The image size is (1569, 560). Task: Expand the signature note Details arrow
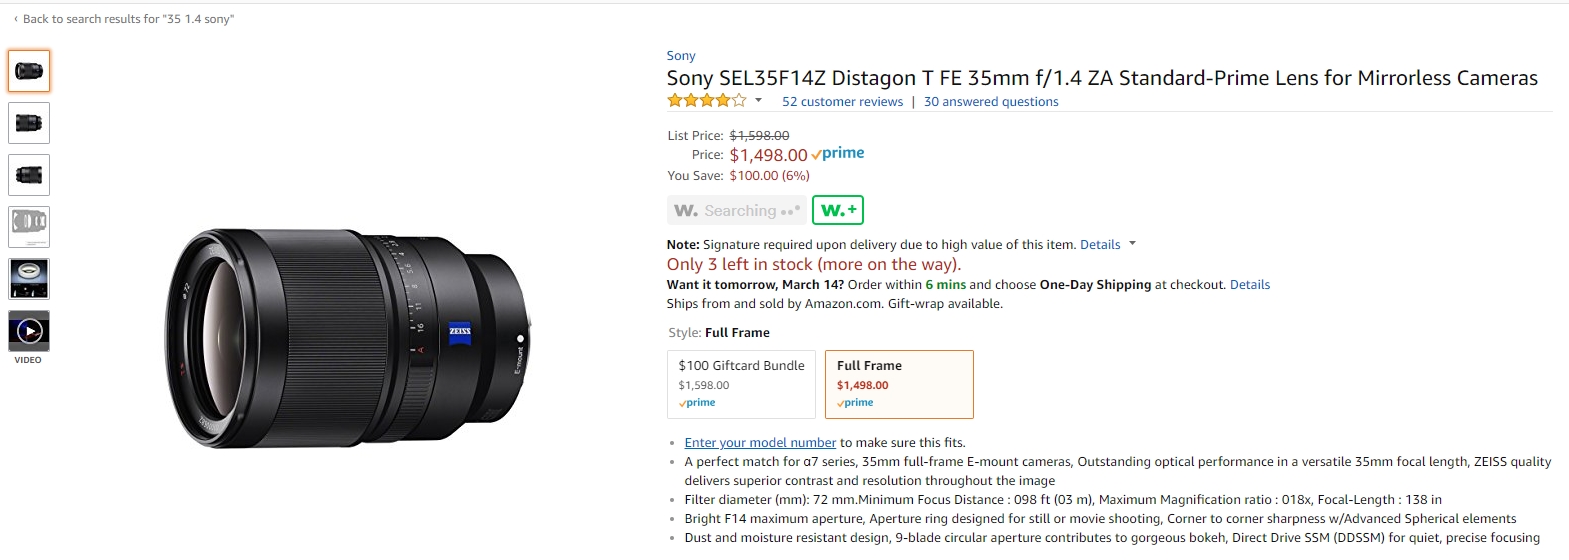click(x=1132, y=243)
